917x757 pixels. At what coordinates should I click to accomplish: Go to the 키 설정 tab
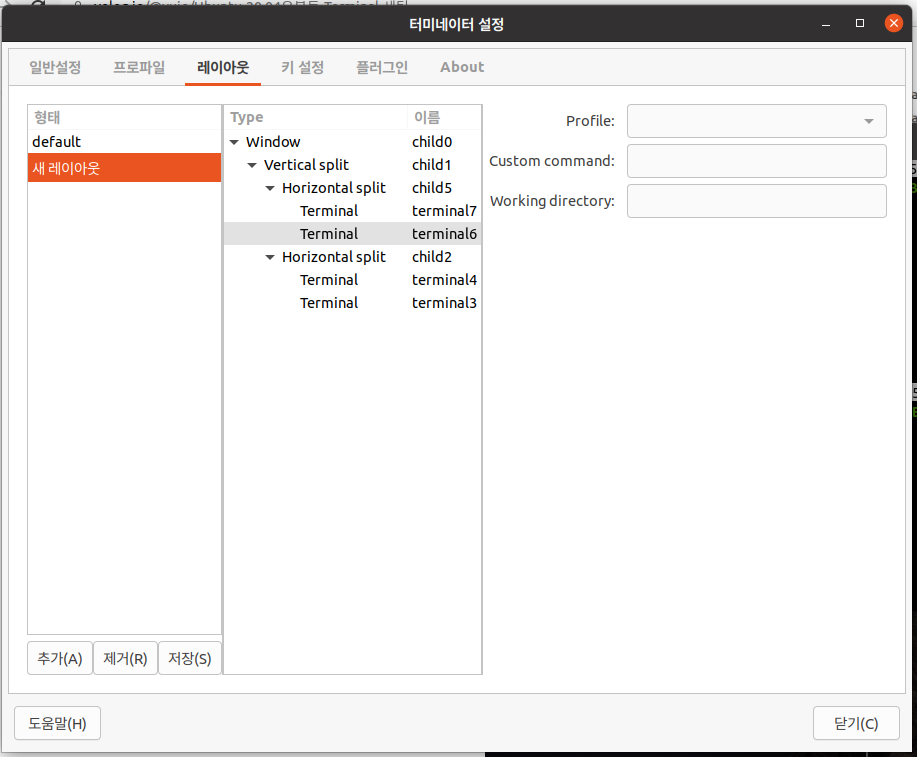[x=302, y=67]
